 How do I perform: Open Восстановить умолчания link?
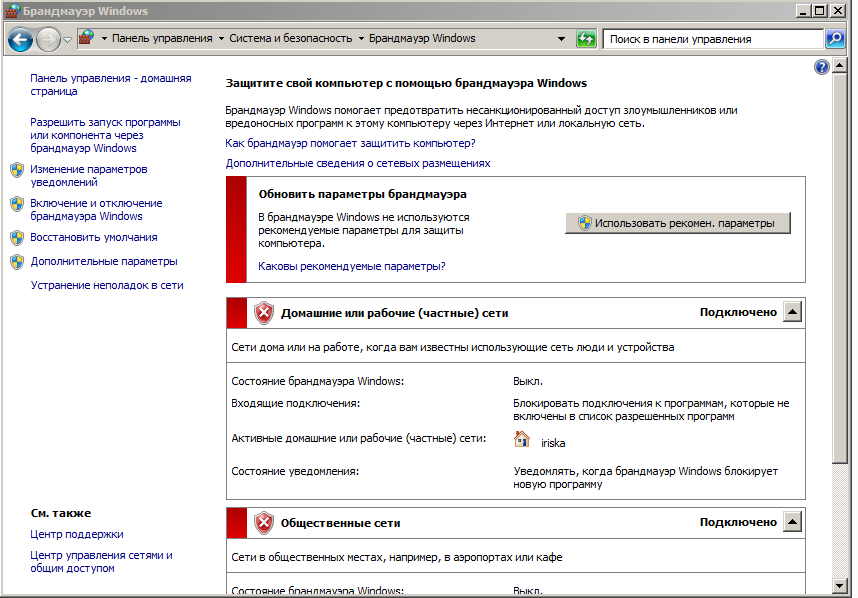[94, 237]
